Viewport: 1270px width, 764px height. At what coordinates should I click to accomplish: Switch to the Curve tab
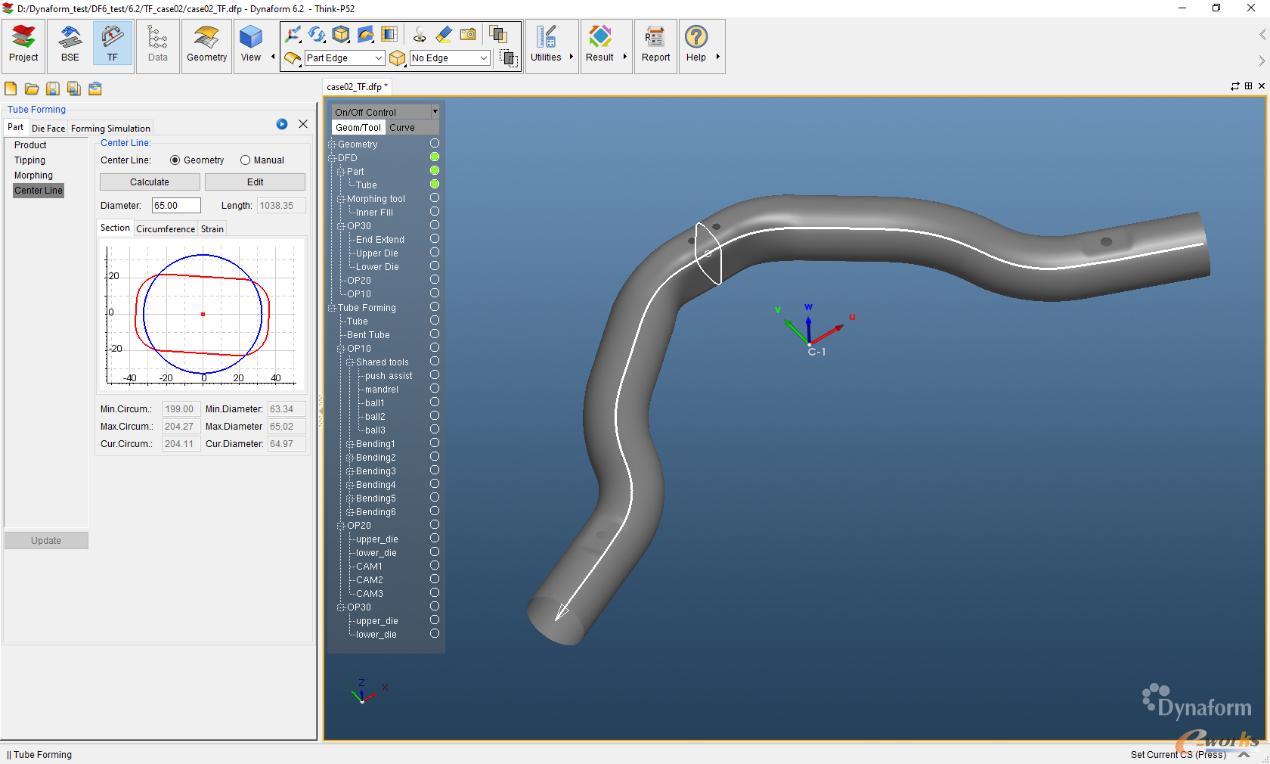point(402,127)
